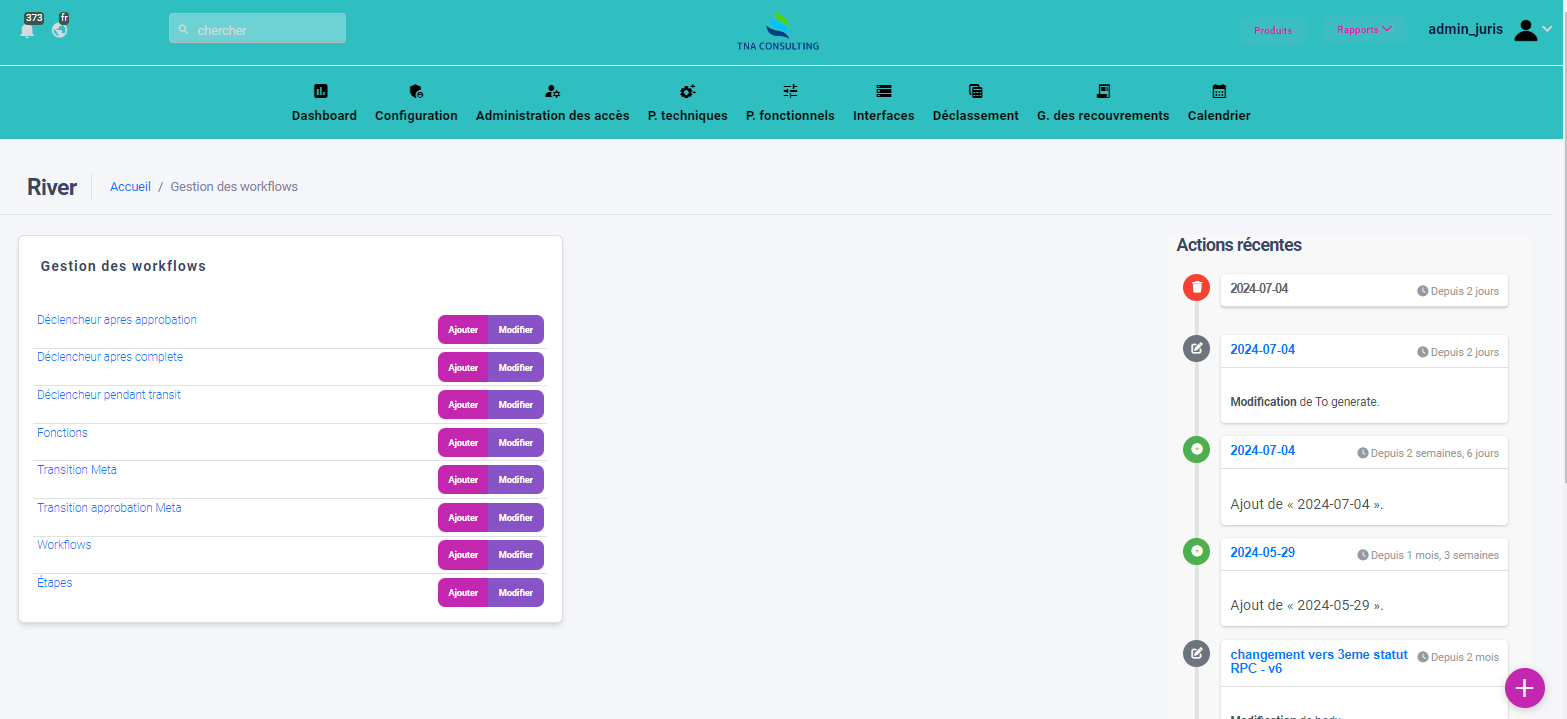Click the P. fonctionnels sliders icon

click(x=790, y=91)
